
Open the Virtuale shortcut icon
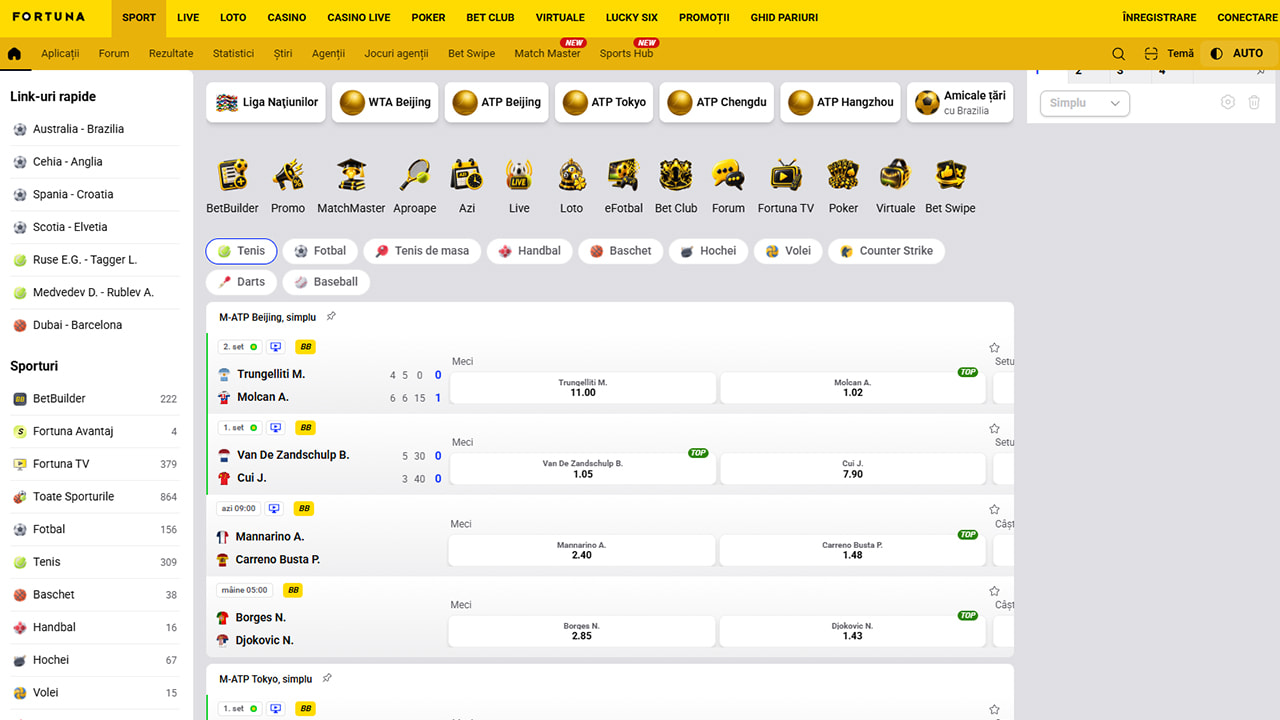895,175
